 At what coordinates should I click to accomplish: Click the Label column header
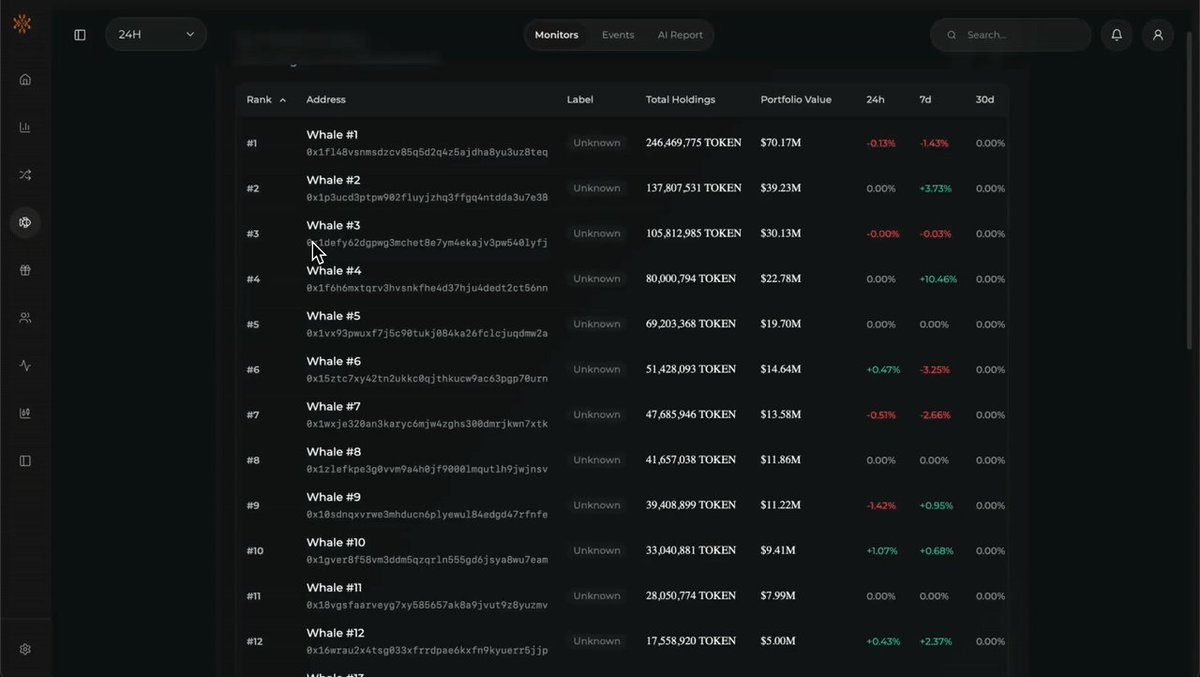(x=580, y=100)
